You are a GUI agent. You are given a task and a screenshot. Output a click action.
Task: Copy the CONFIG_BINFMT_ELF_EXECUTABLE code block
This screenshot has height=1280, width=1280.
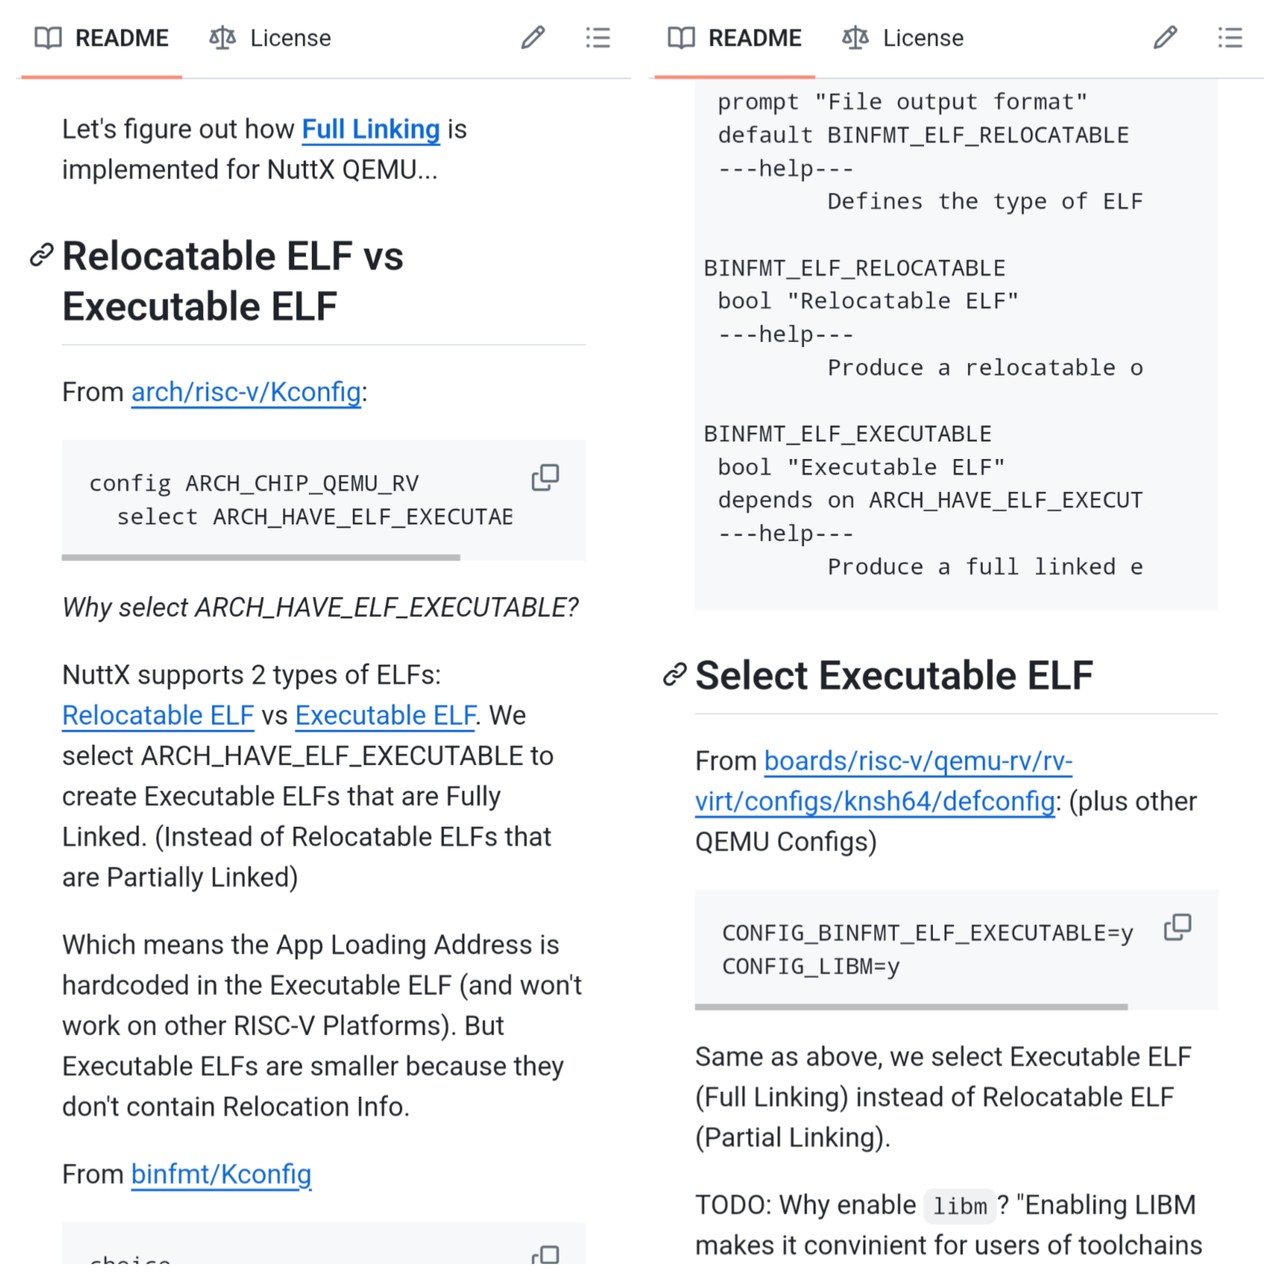(x=1178, y=928)
